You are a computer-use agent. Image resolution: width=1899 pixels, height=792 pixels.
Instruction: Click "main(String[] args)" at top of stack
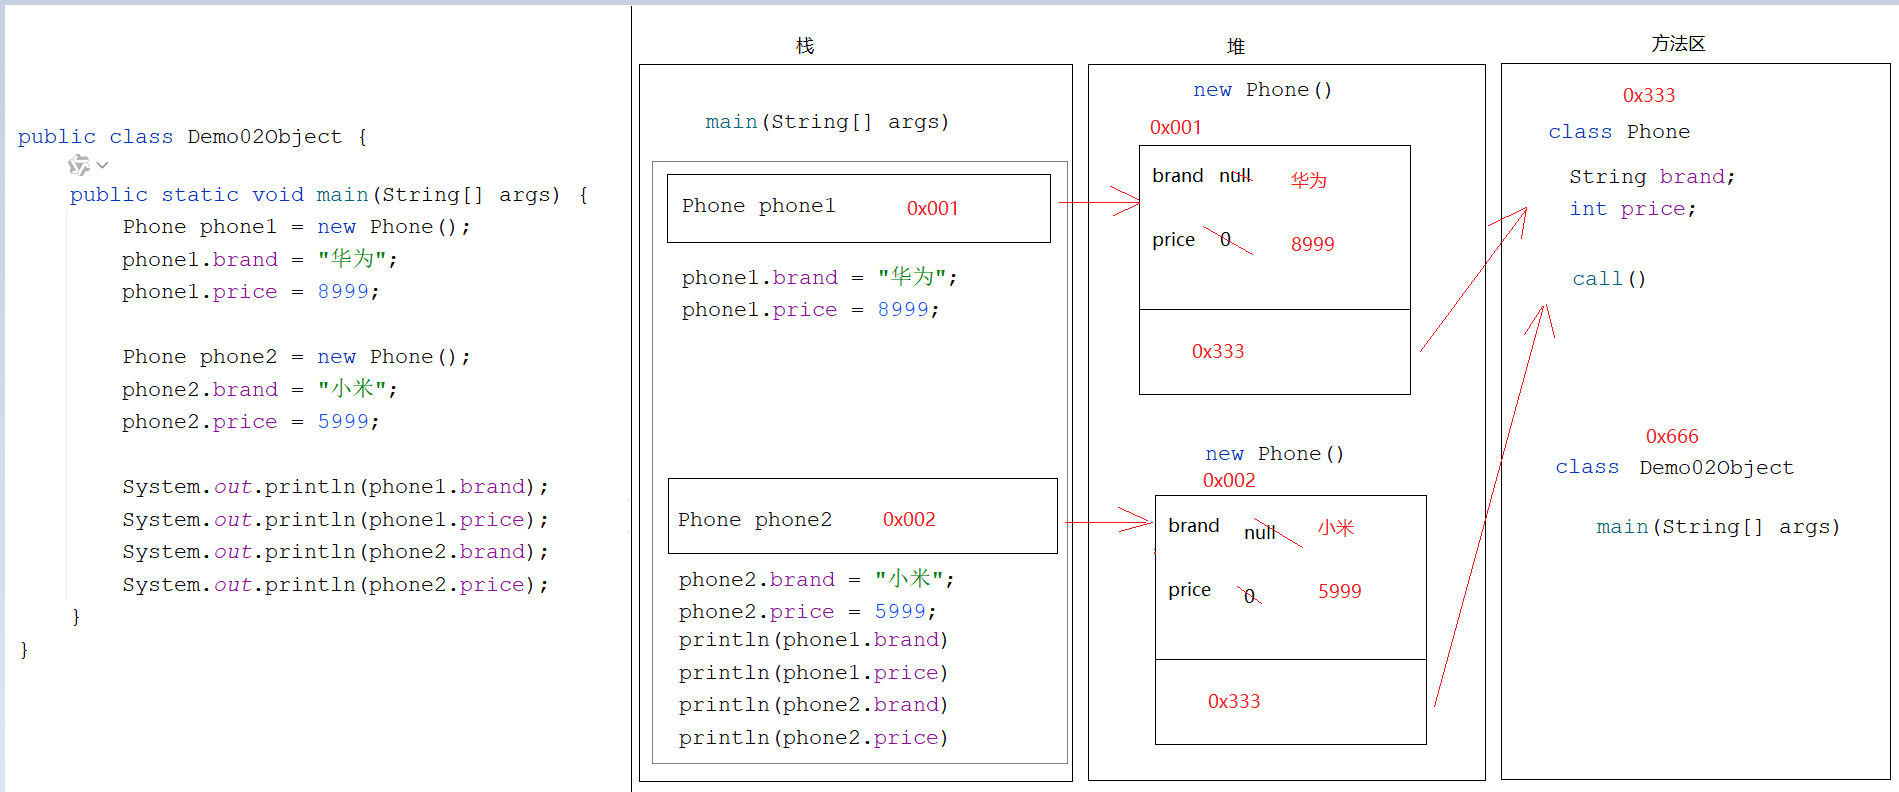[x=826, y=122]
